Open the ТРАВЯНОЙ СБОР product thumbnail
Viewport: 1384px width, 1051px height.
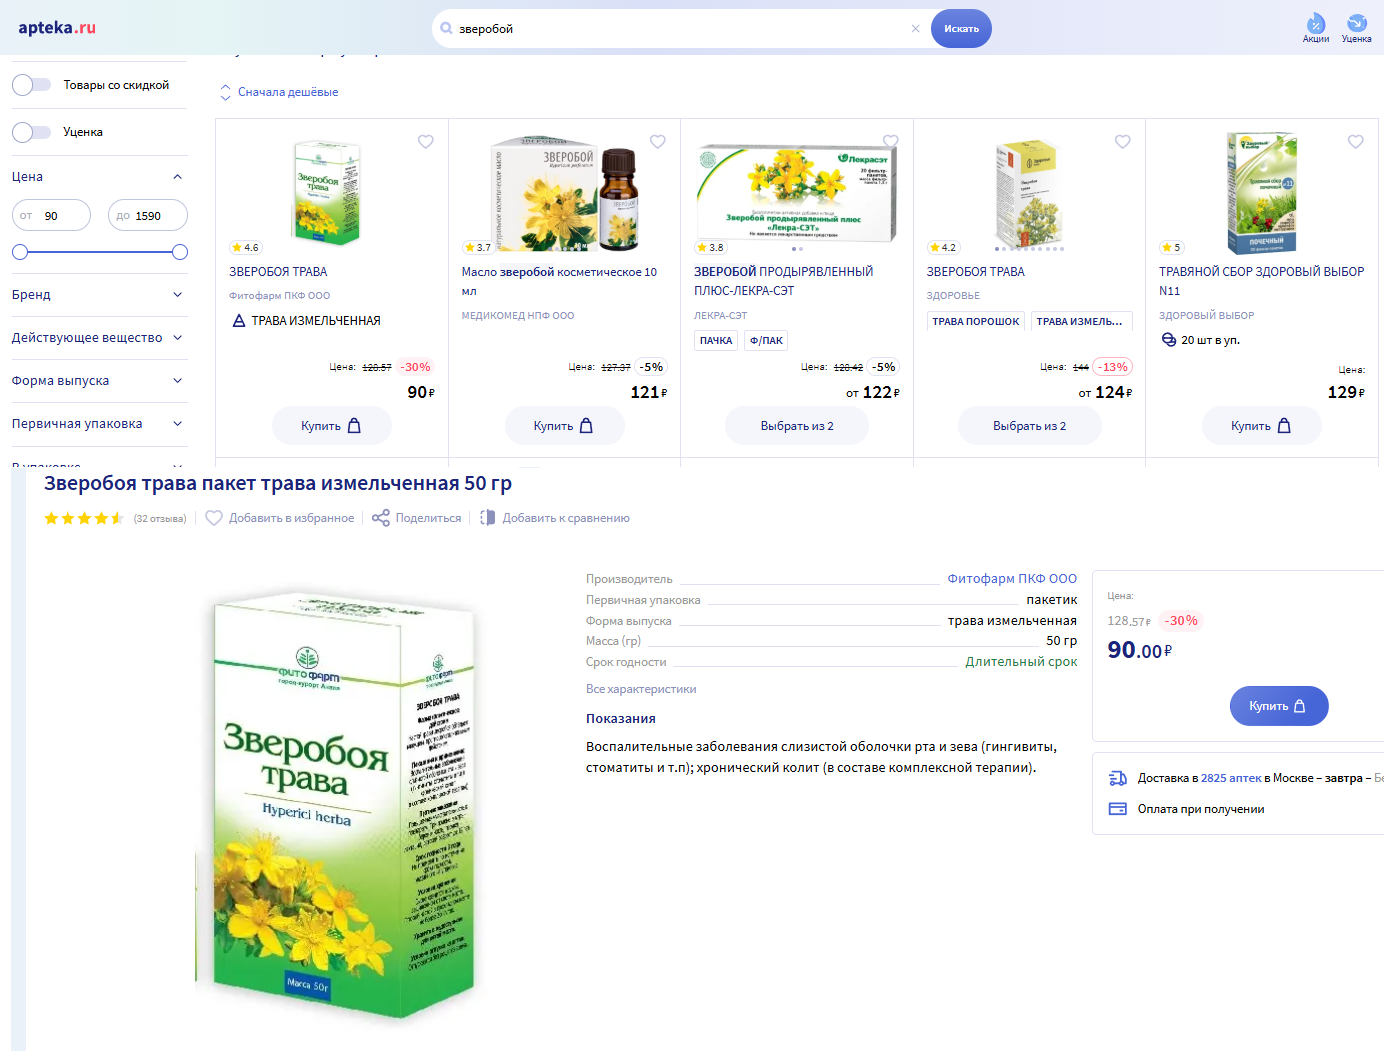pyautogui.click(x=1262, y=193)
